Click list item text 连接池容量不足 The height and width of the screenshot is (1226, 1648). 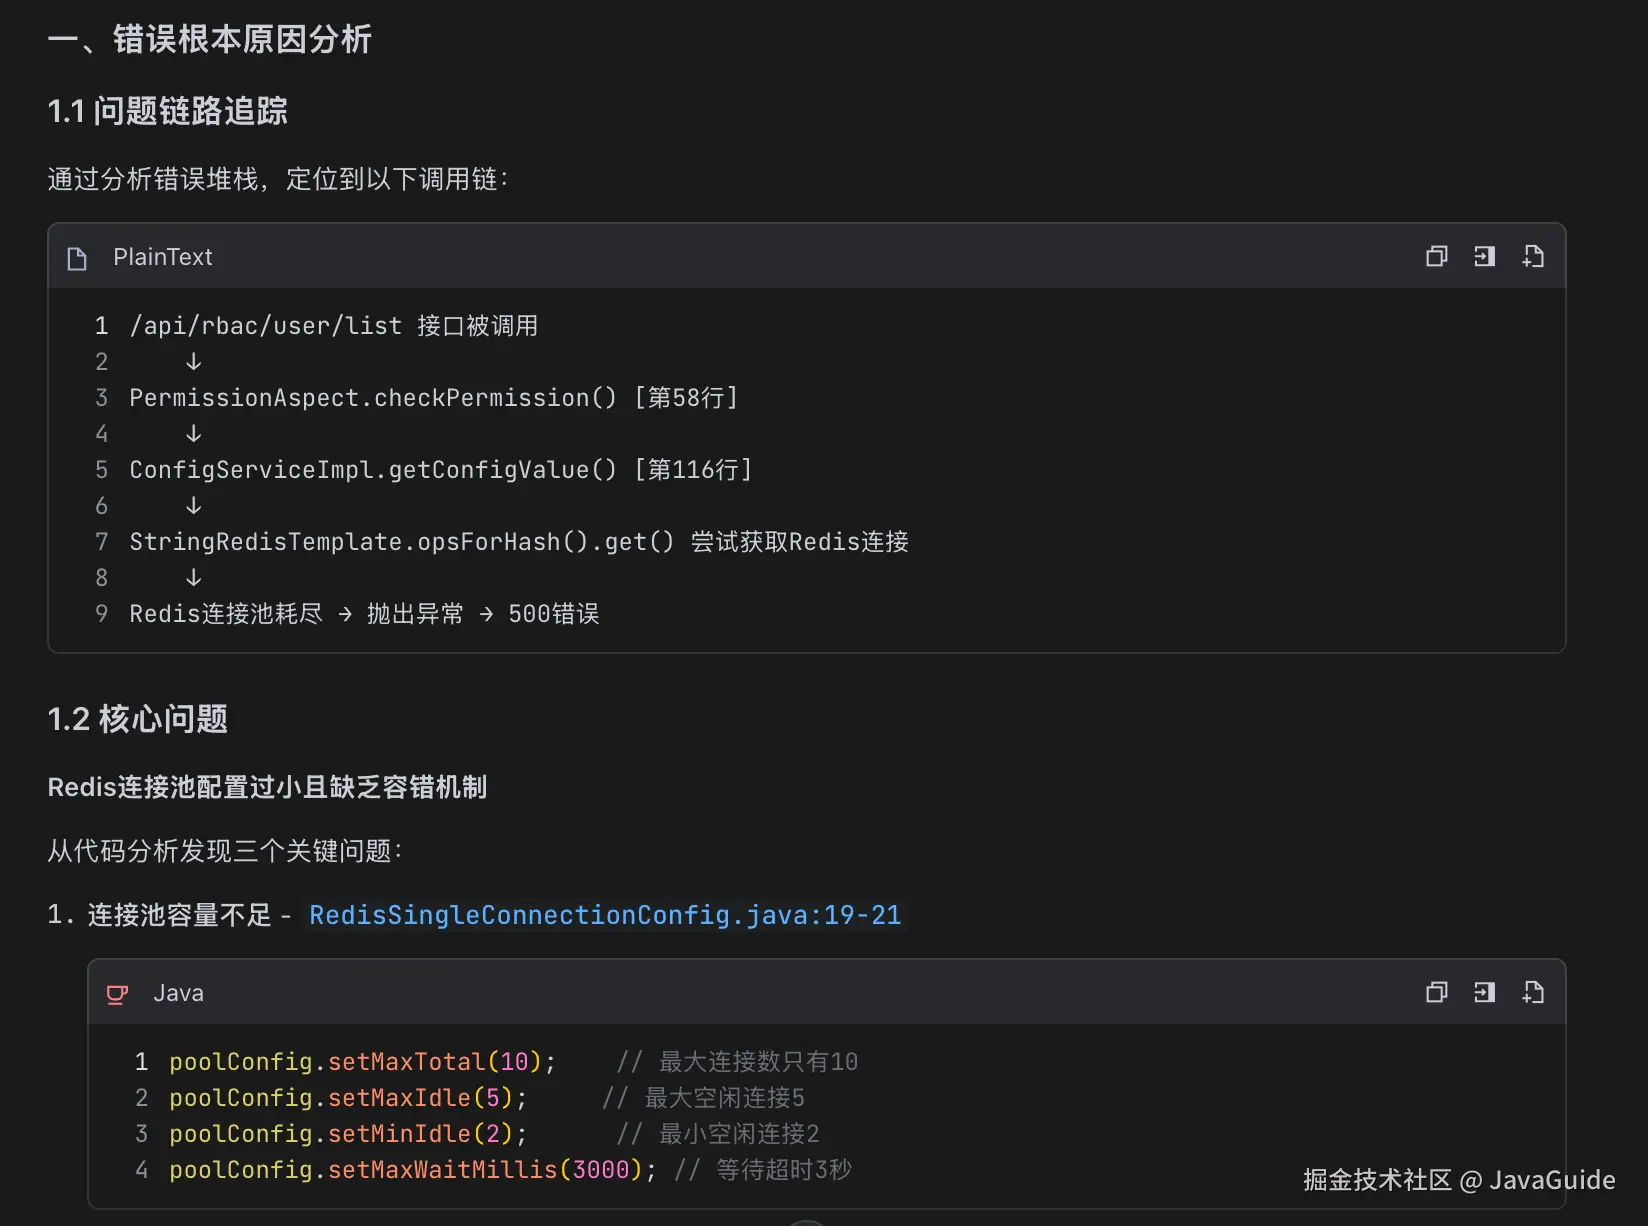pos(180,915)
